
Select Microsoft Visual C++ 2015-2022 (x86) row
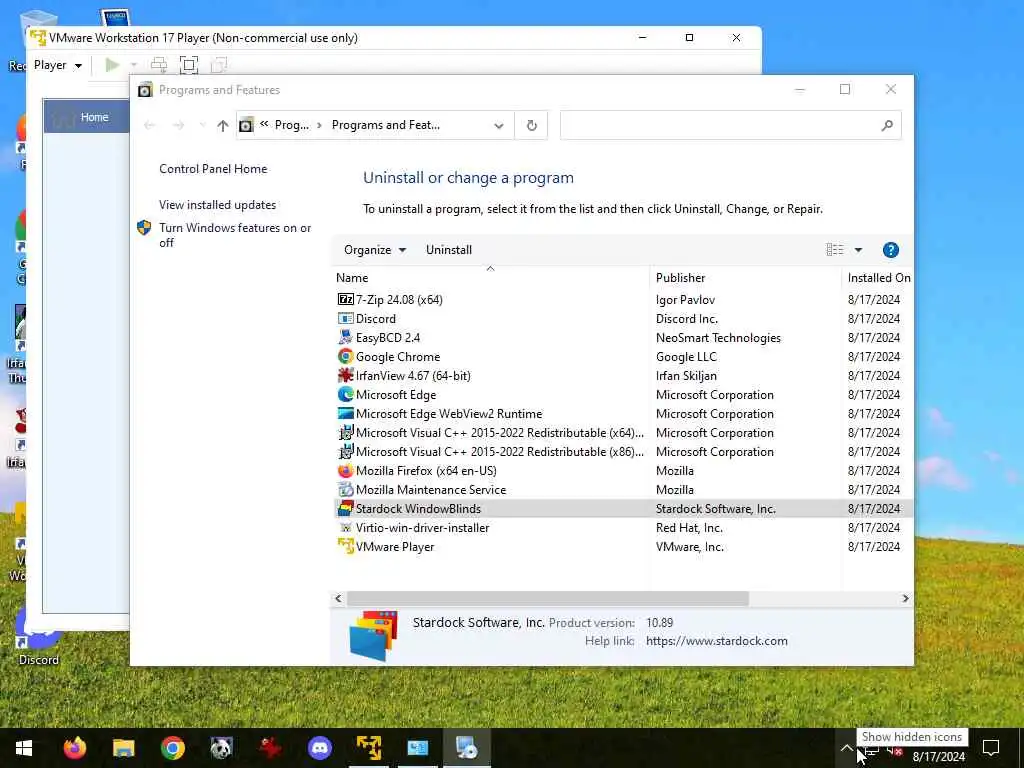pyautogui.click(x=622, y=451)
